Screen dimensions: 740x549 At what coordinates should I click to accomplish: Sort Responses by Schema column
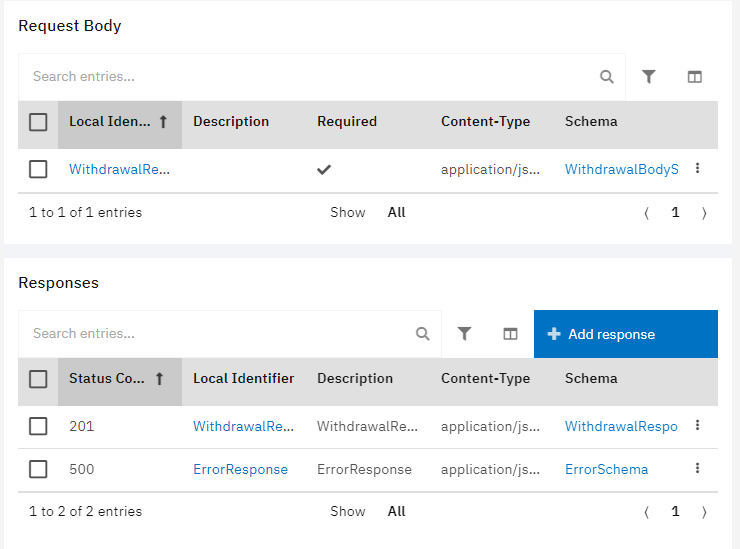(591, 378)
